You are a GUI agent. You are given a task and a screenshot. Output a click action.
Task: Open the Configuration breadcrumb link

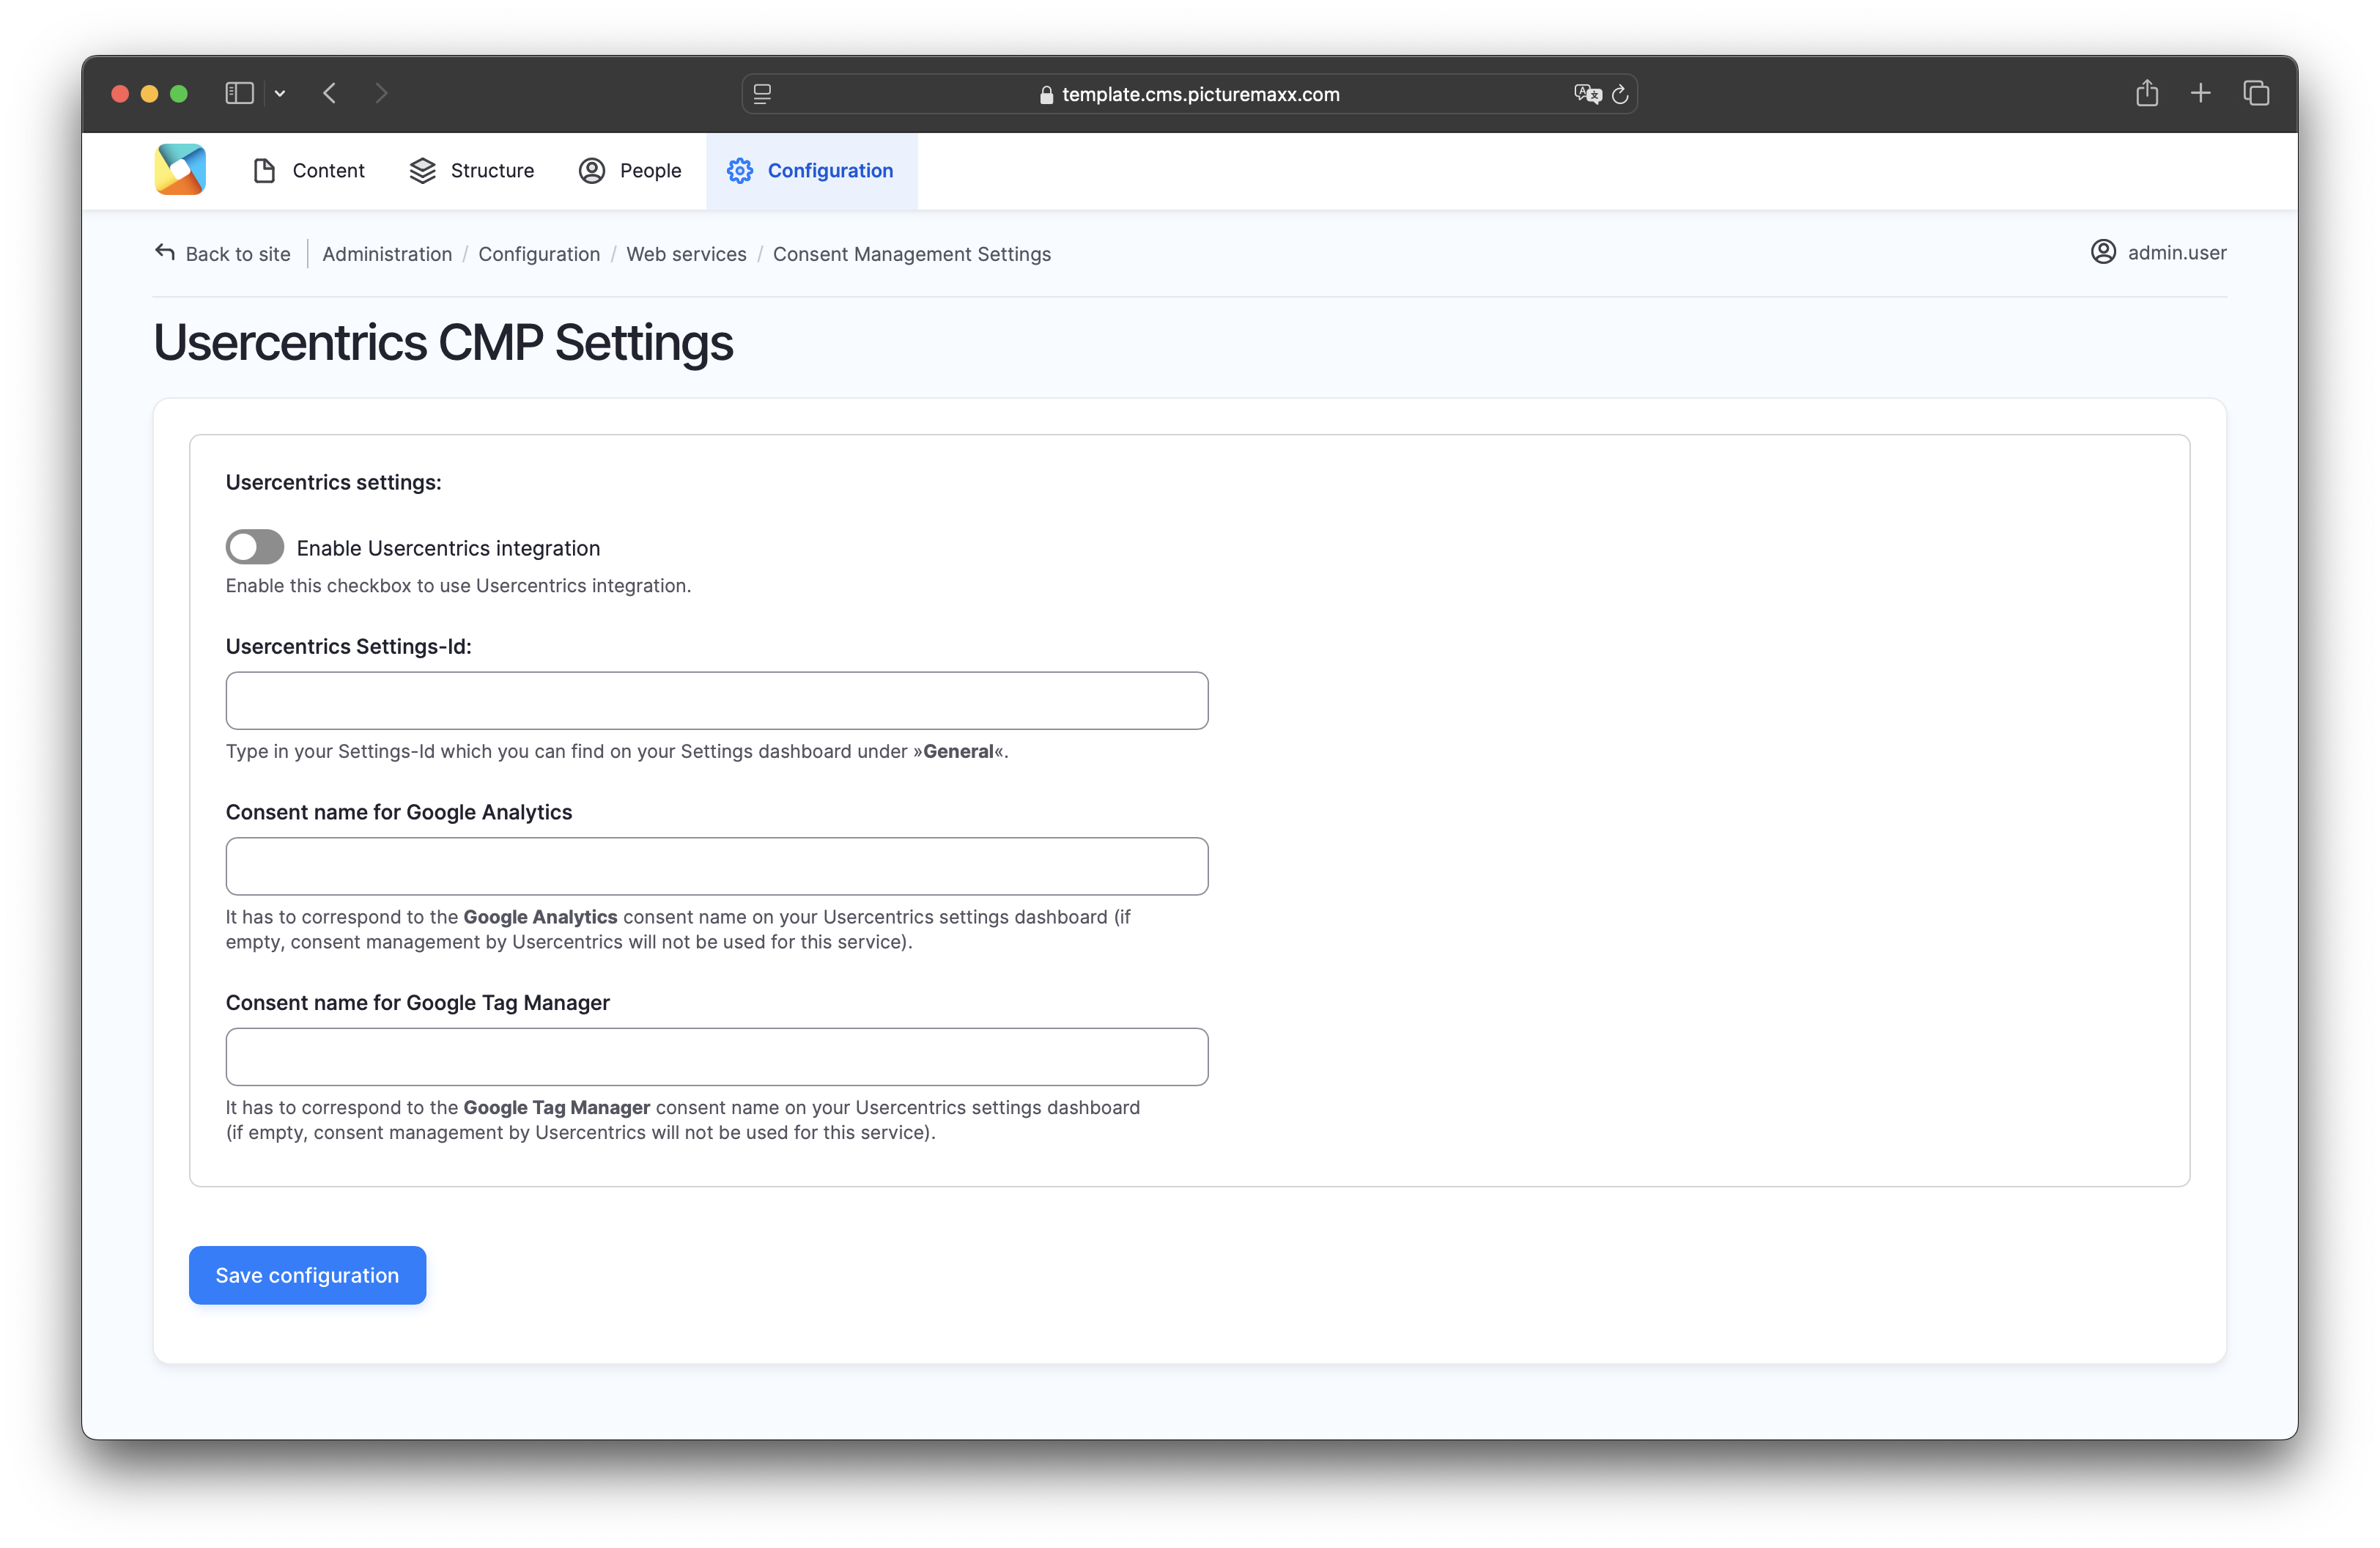(x=539, y=254)
